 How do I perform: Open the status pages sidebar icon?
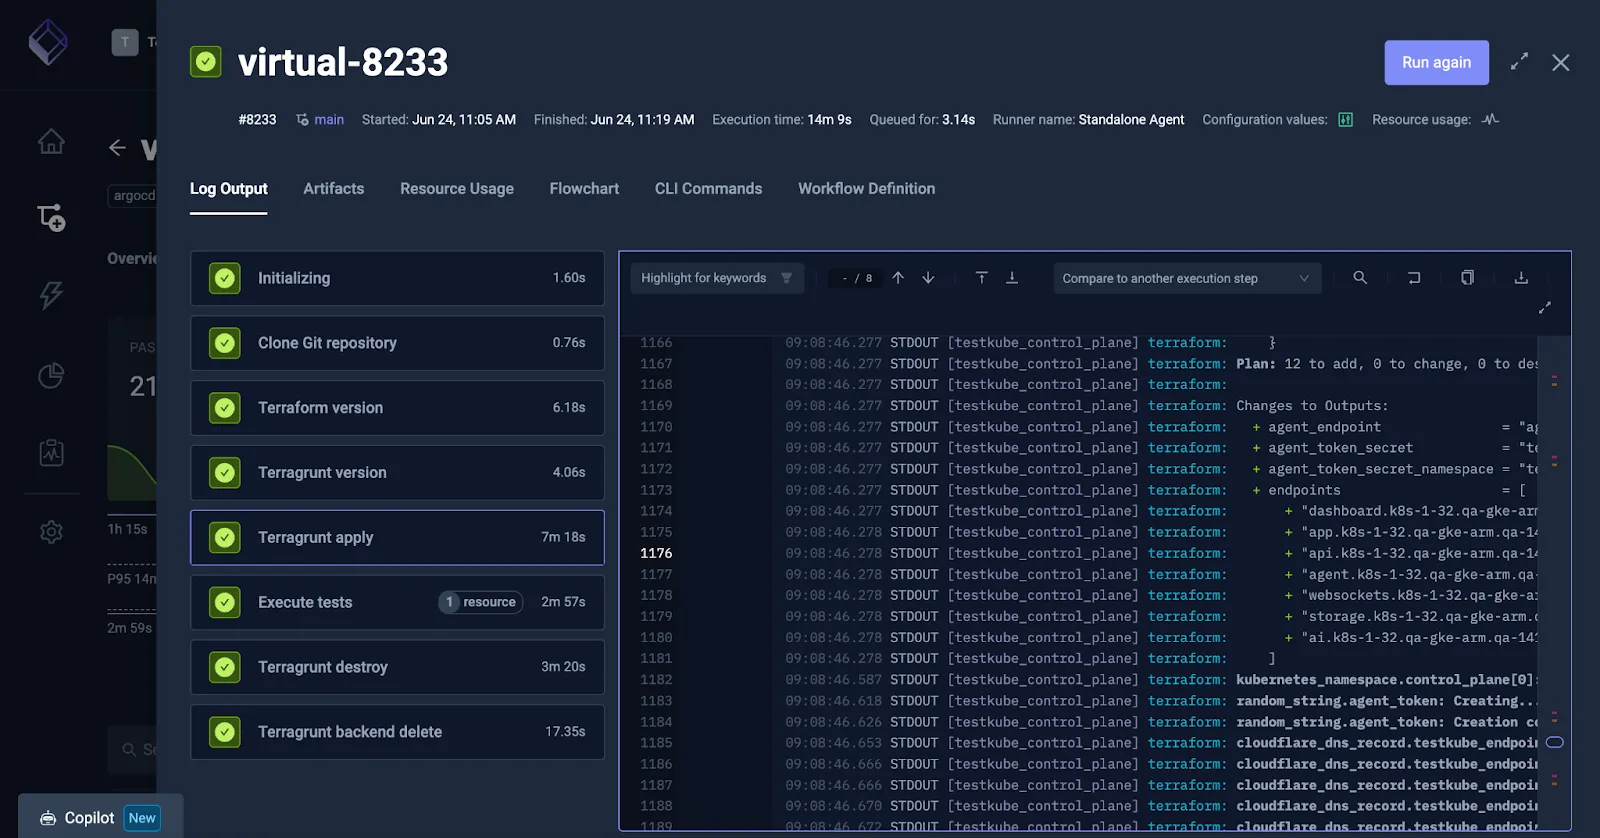51,453
